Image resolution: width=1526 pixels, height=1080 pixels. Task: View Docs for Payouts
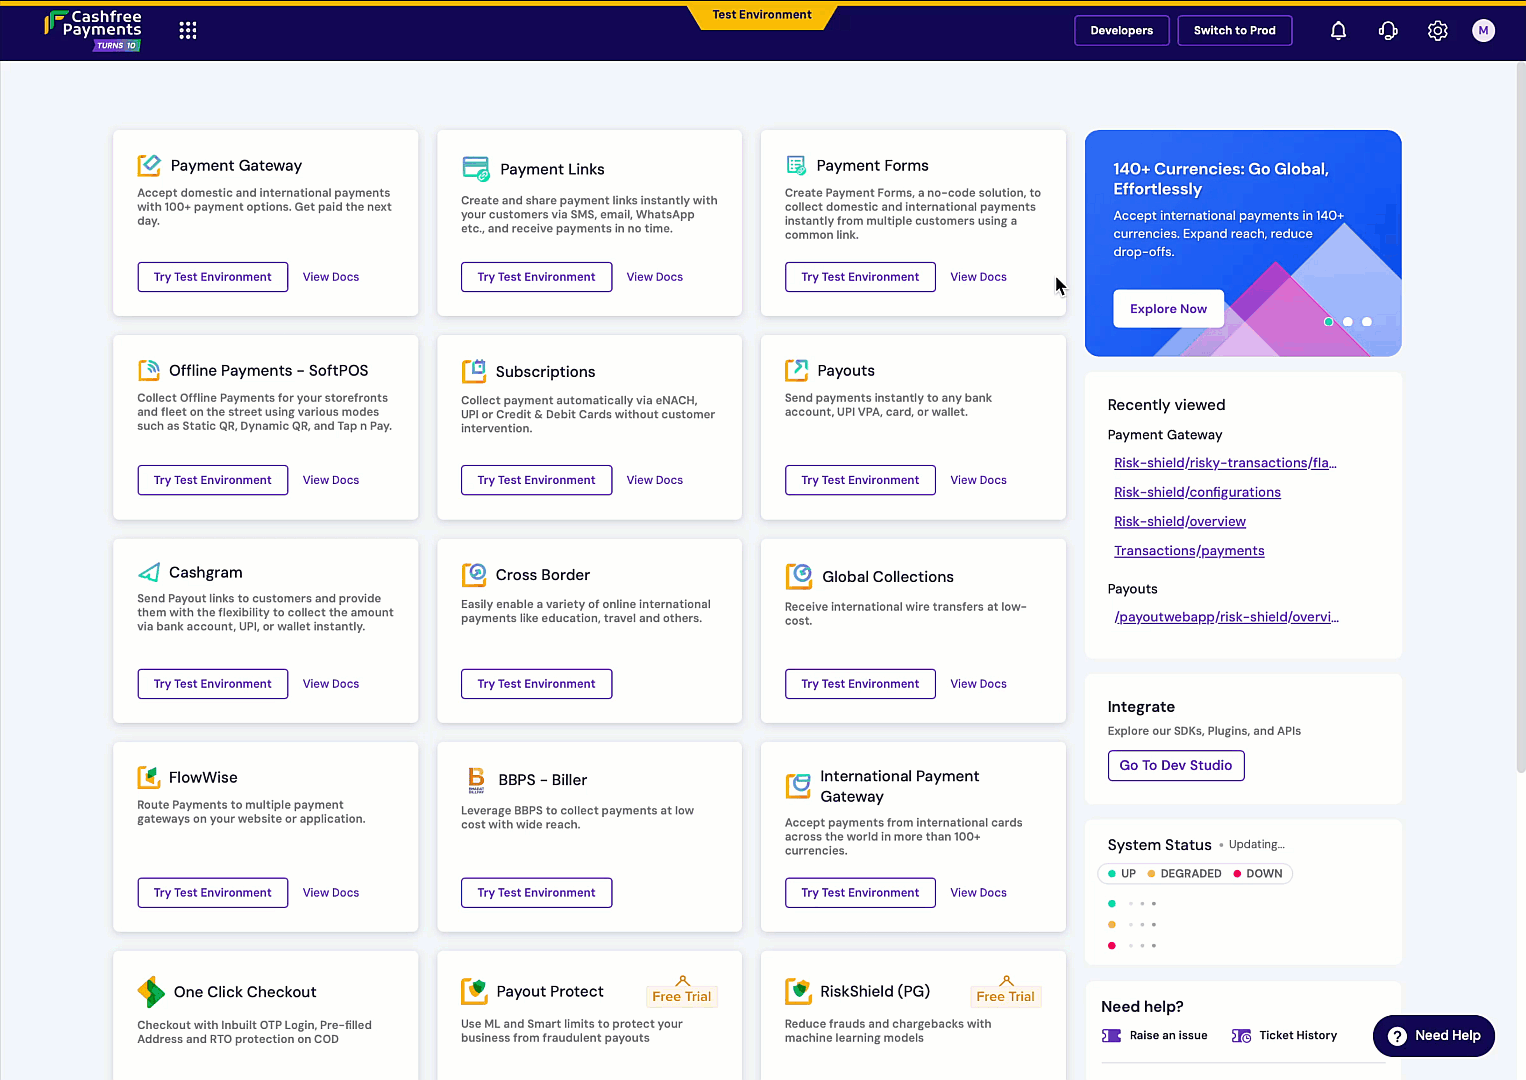coord(979,480)
